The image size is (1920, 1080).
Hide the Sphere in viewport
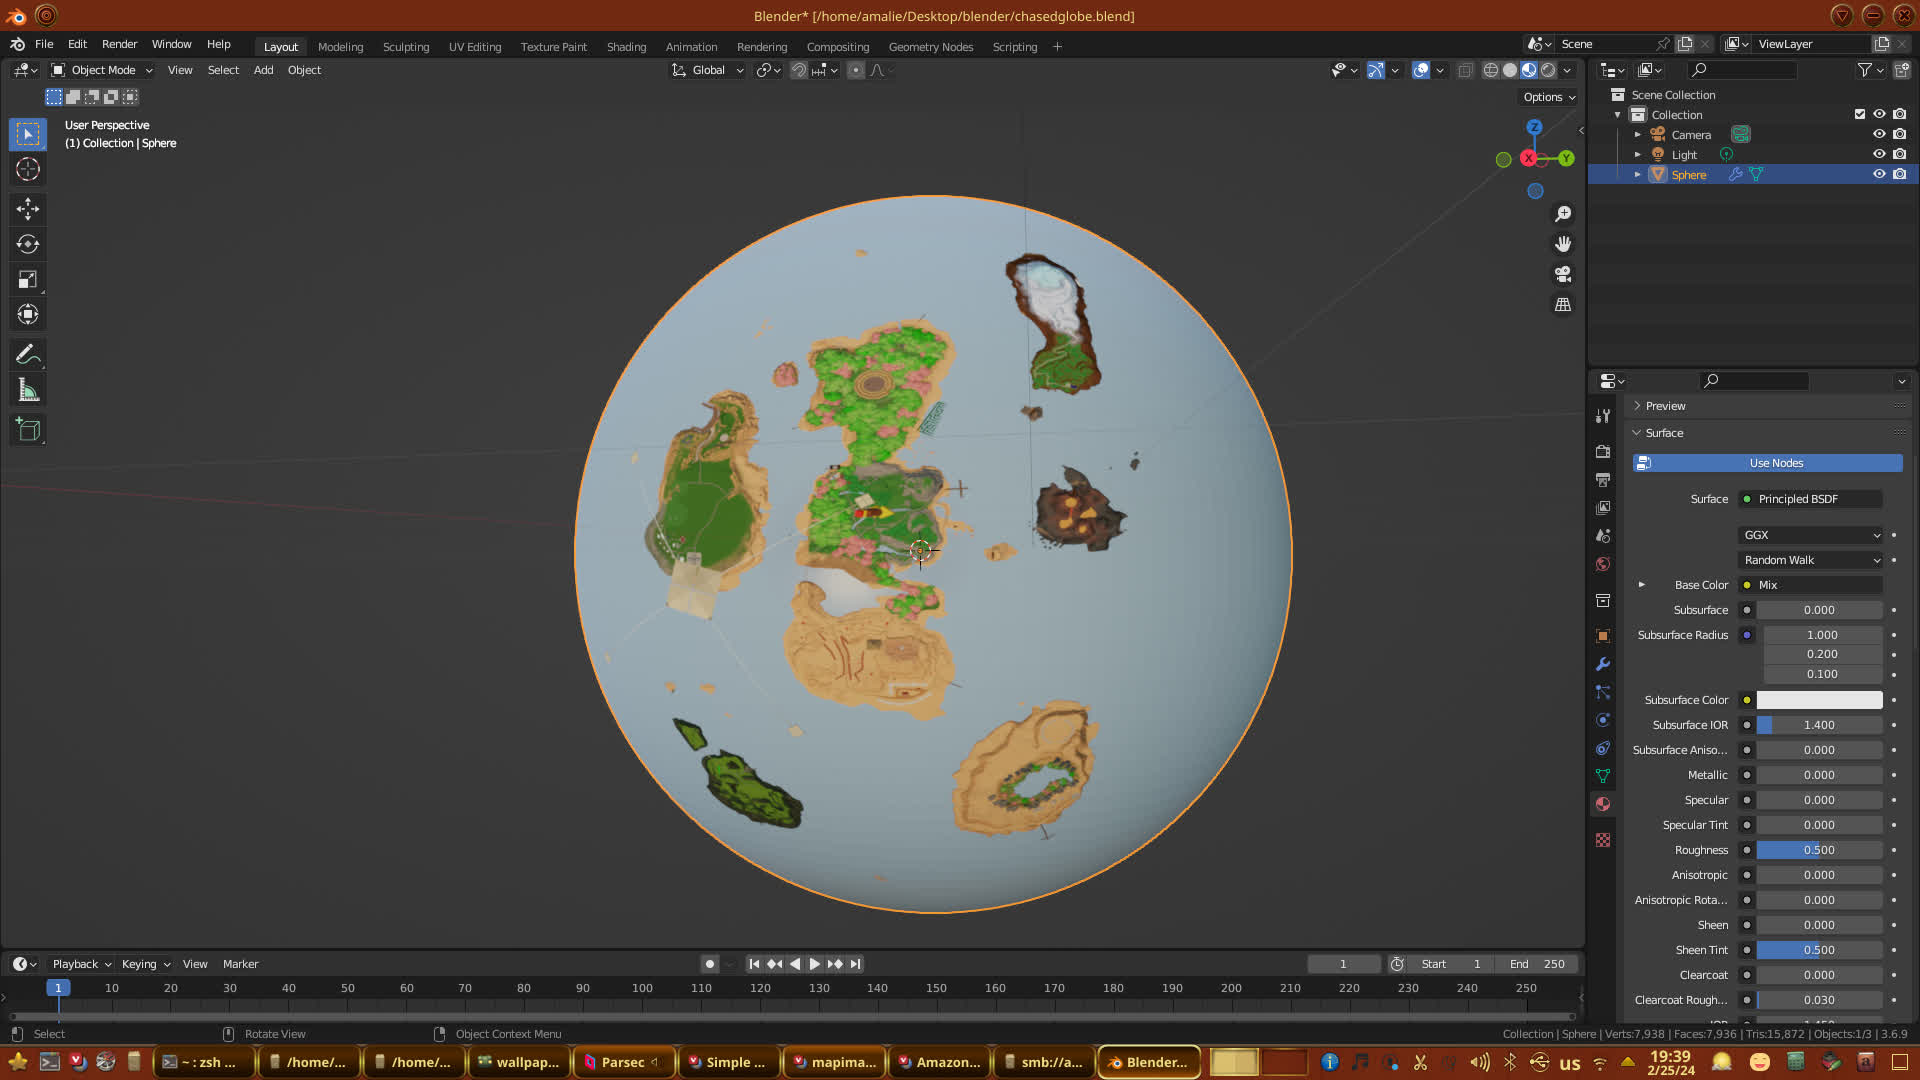[x=1879, y=174]
